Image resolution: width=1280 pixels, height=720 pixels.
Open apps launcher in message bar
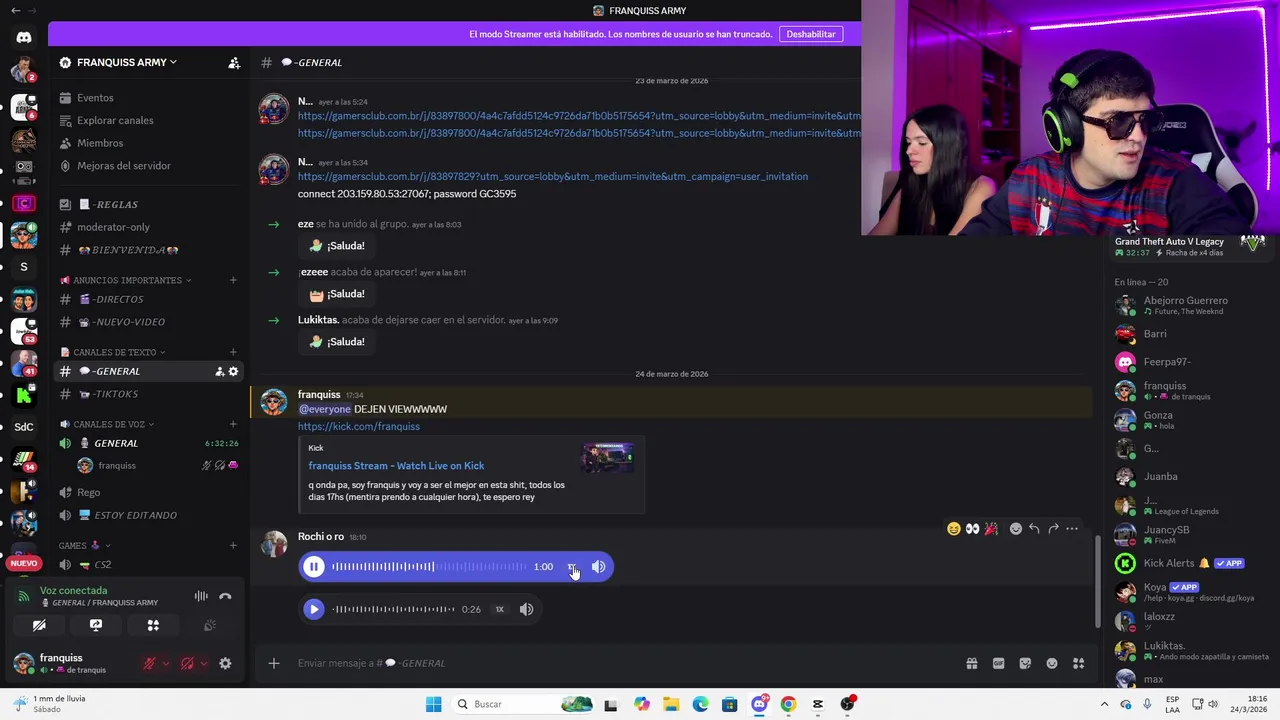point(1079,663)
